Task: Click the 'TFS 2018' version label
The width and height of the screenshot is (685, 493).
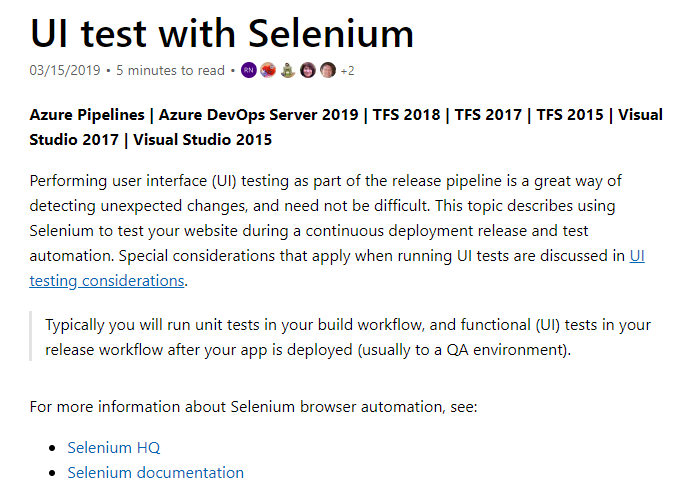Action: click(406, 114)
